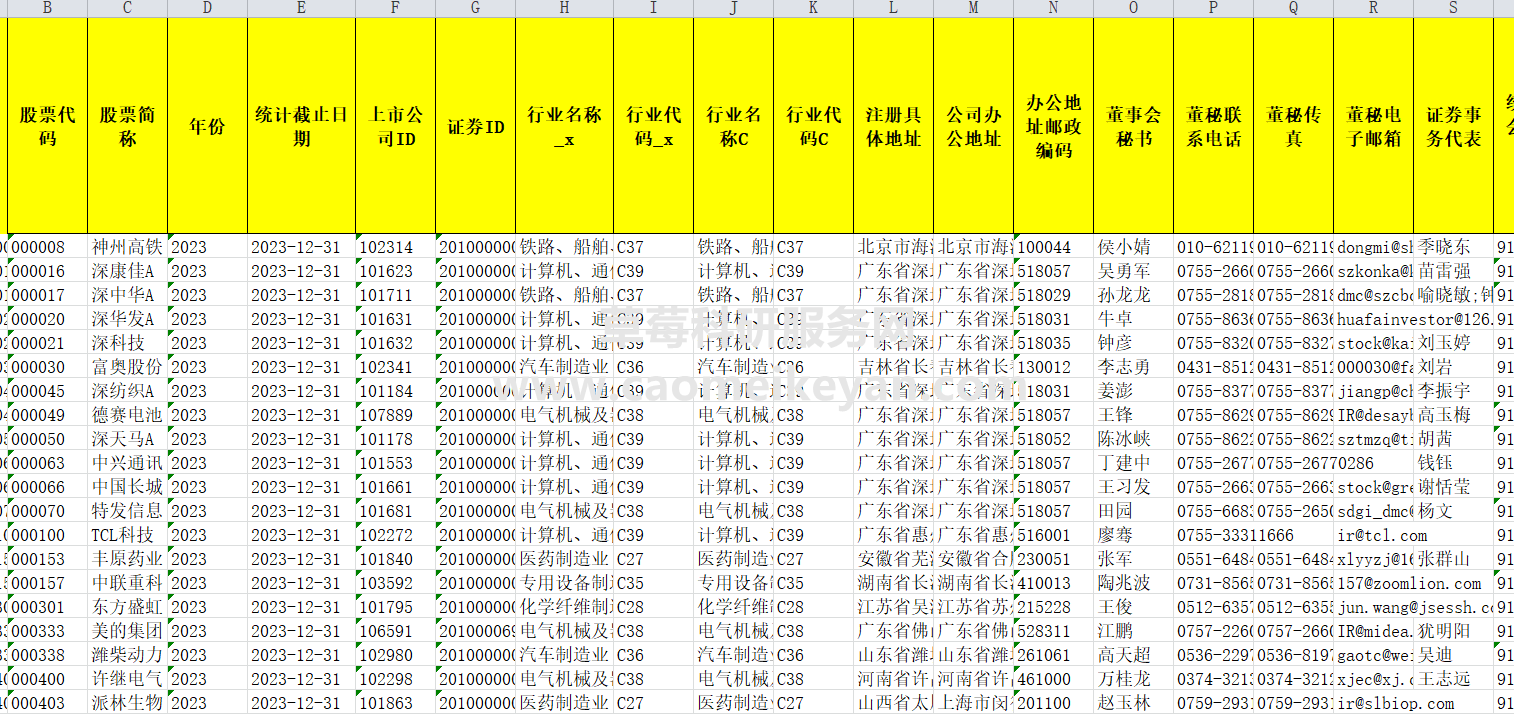
Task: Click the 派林生物 cell
Action: 127,703
